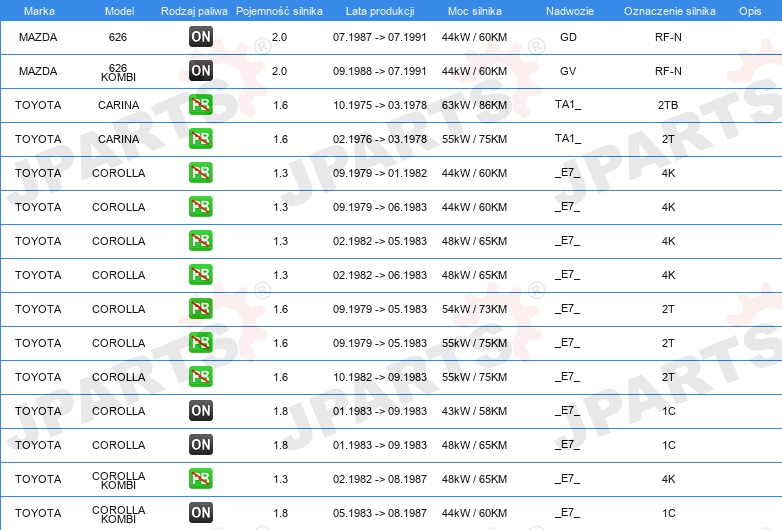
Task: Click the RF-N engine code in the first row
Action: 668,37
